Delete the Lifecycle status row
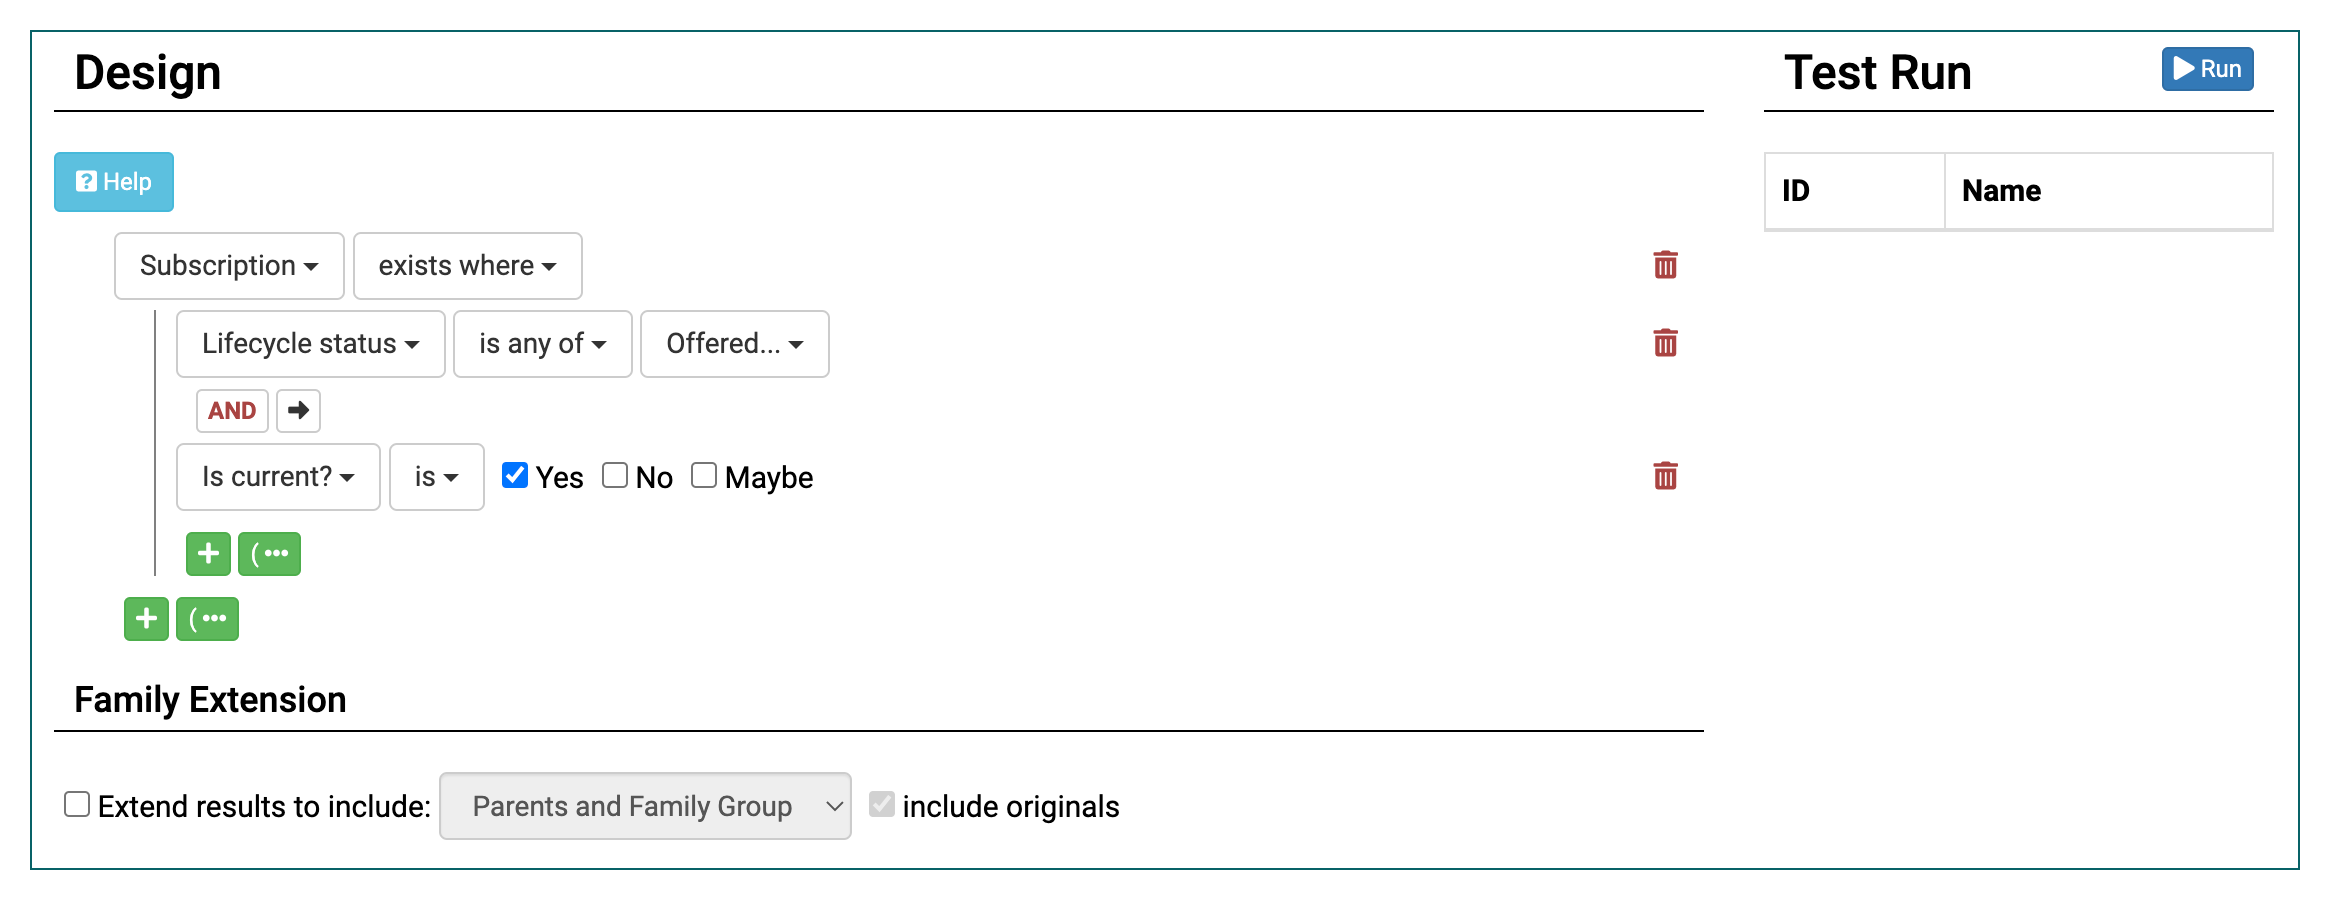The image size is (2330, 900). coord(1665,343)
